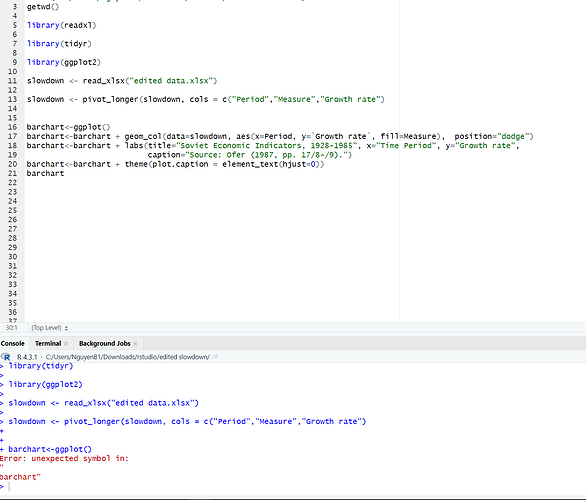Screen dimensions: 586x500
Task: Click line number 30 in the gutter
Action: coord(12,257)
